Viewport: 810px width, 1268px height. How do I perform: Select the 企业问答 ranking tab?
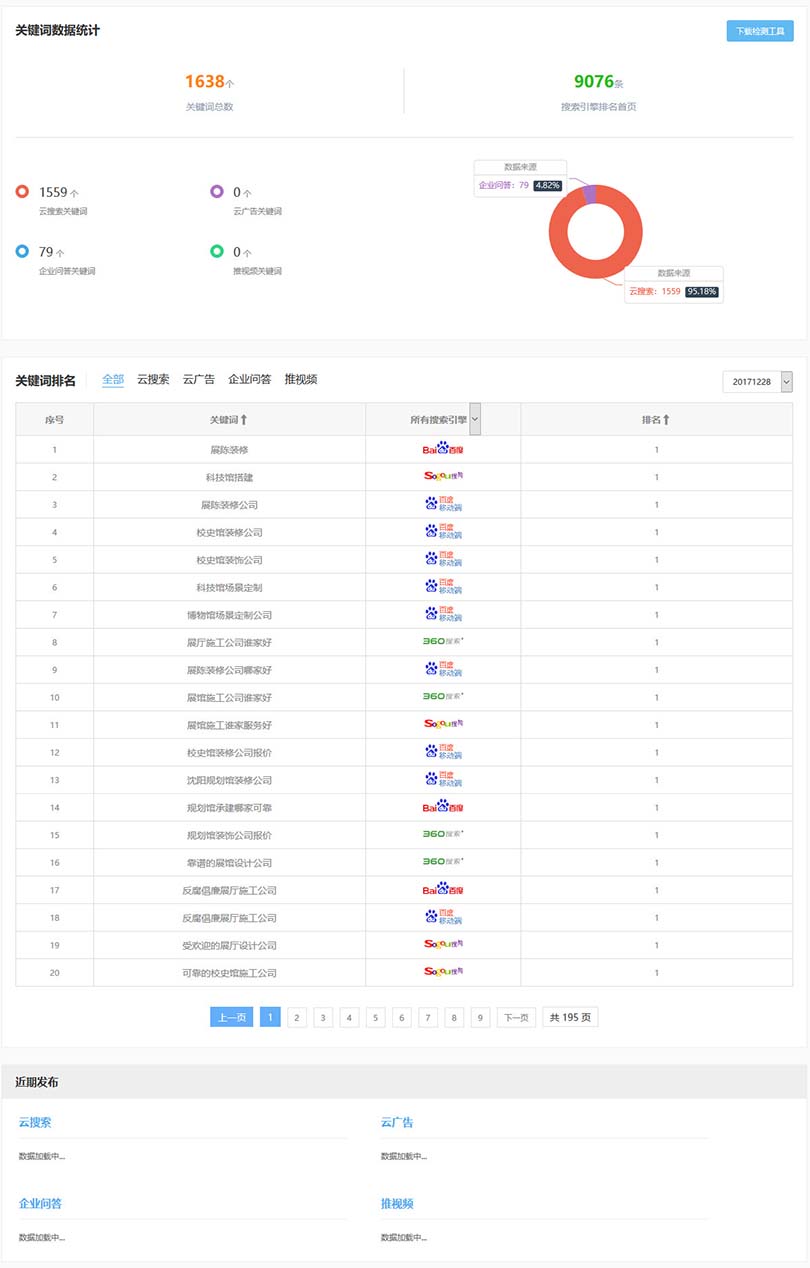click(x=249, y=380)
